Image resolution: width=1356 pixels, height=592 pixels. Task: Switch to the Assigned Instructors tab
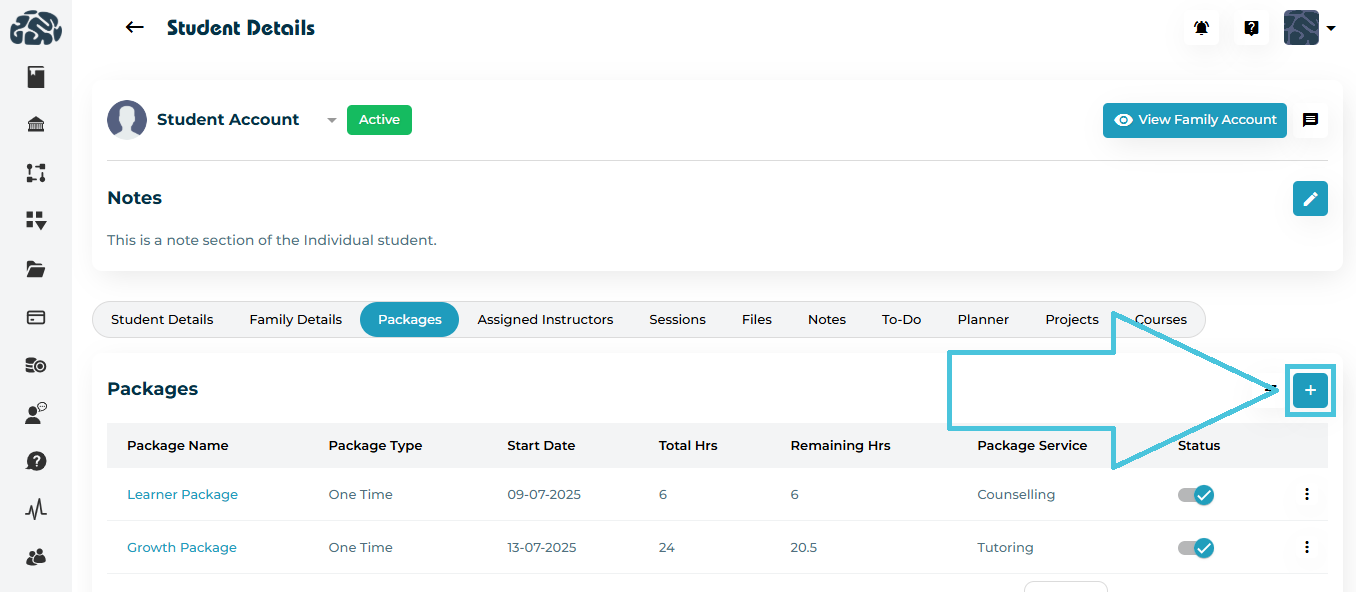coord(545,320)
